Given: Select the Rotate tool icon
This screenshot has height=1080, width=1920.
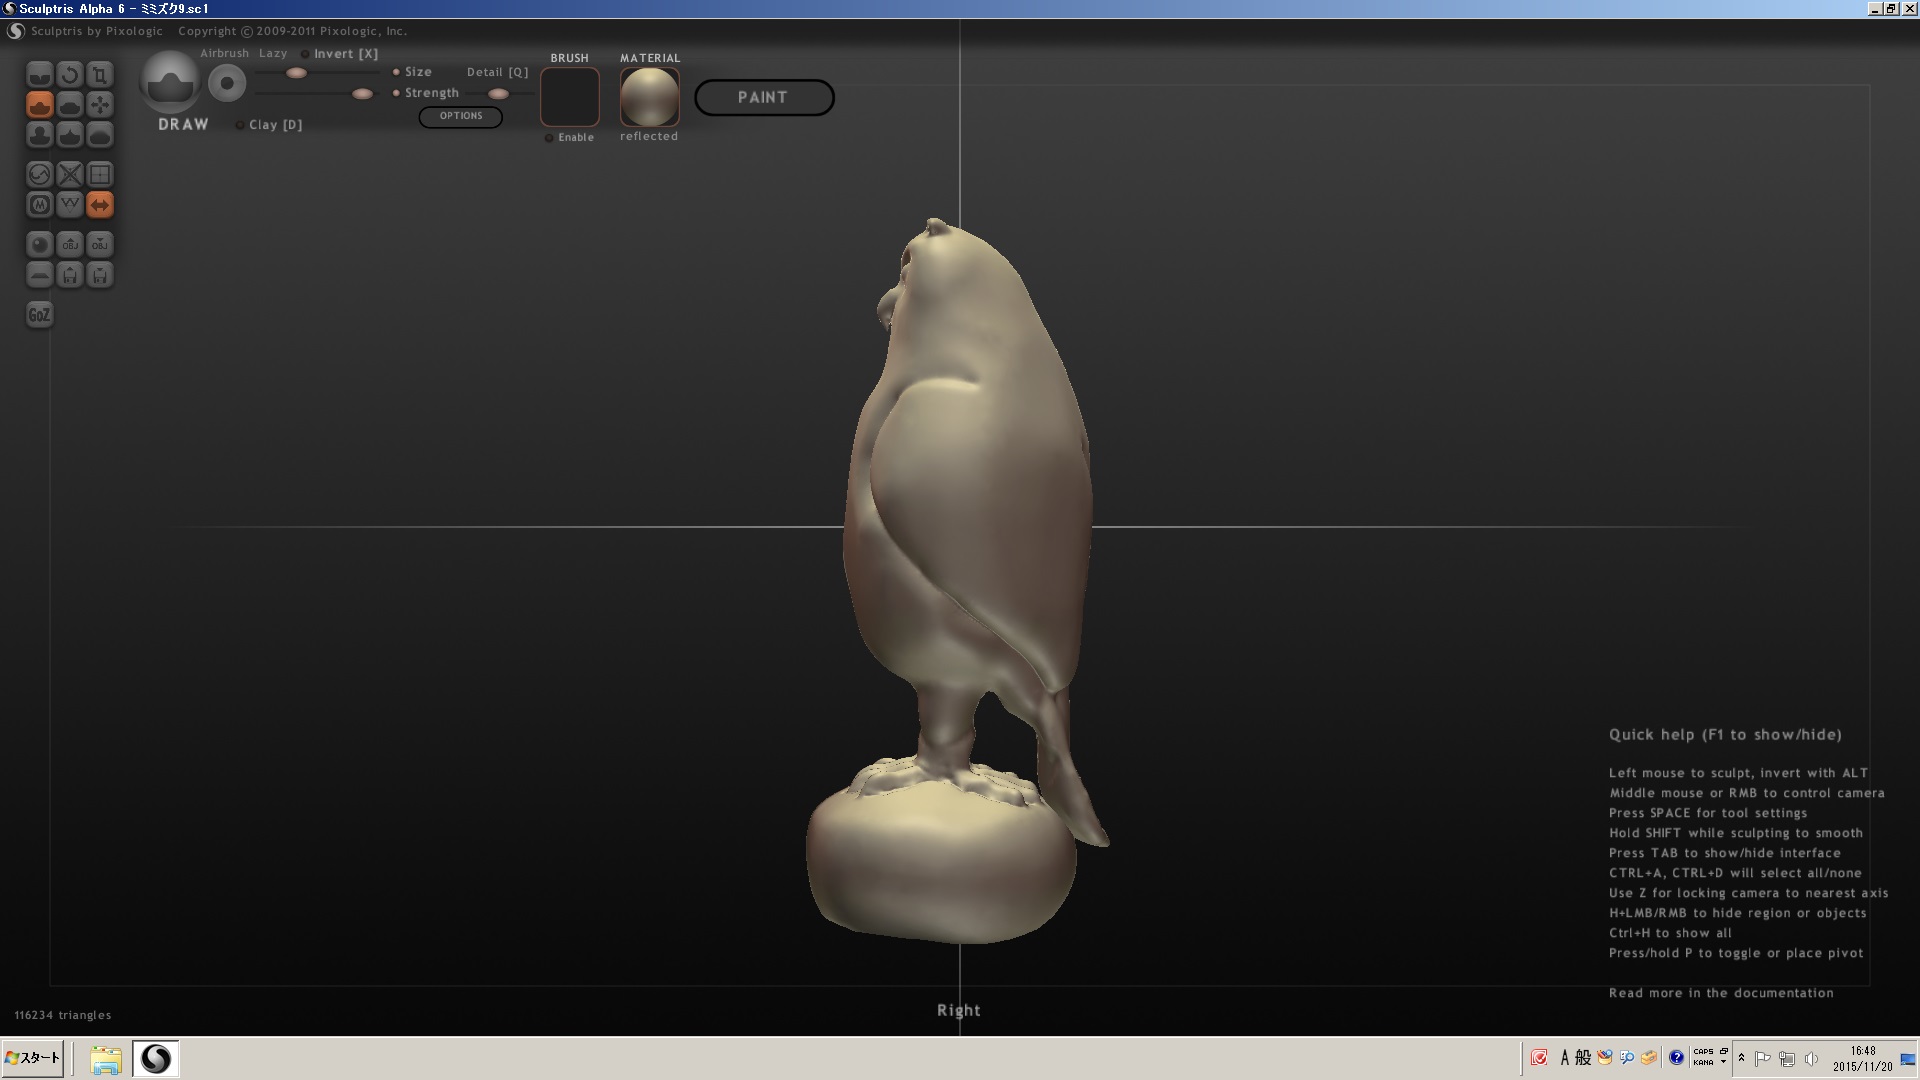Looking at the screenshot, I should pos(69,75).
